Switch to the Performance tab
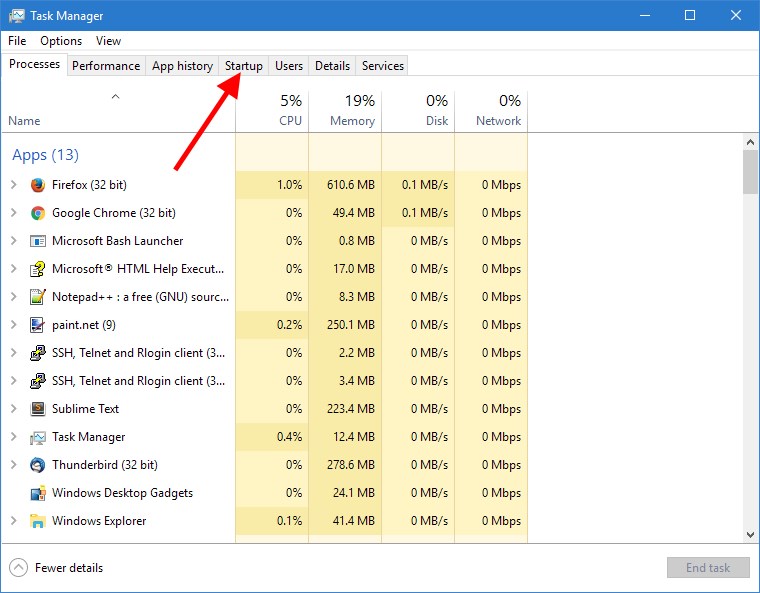This screenshot has height=593, width=760. click(x=106, y=66)
